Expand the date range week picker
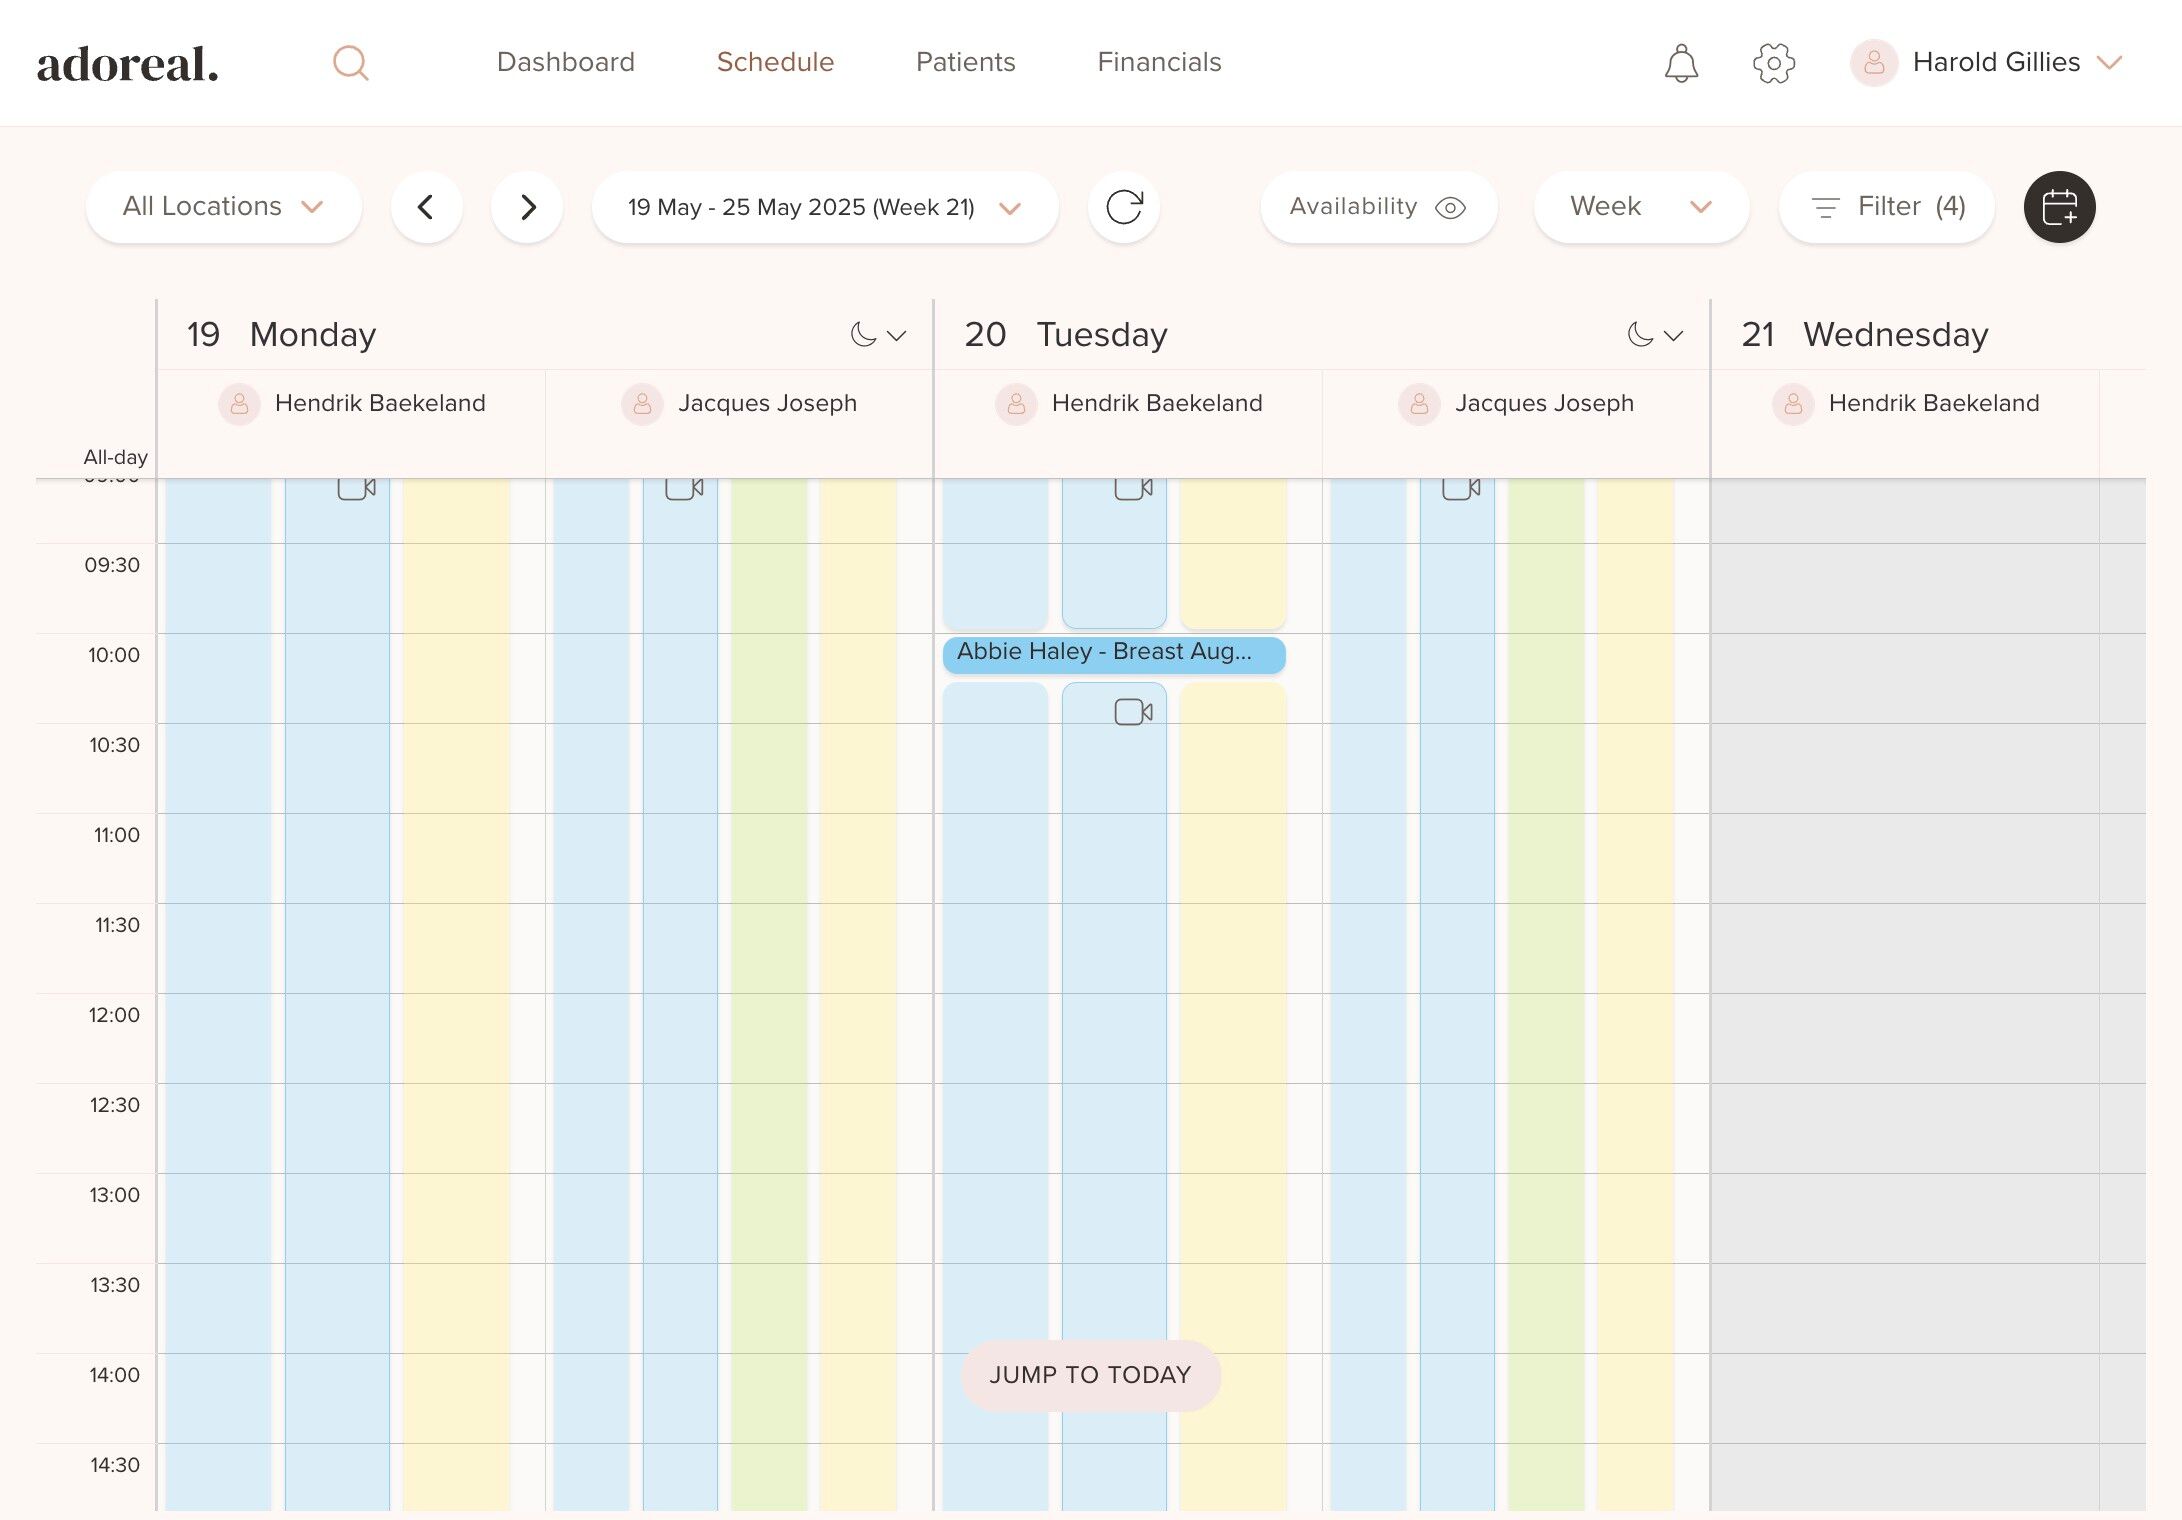The height and width of the screenshot is (1520, 2182). coord(825,207)
